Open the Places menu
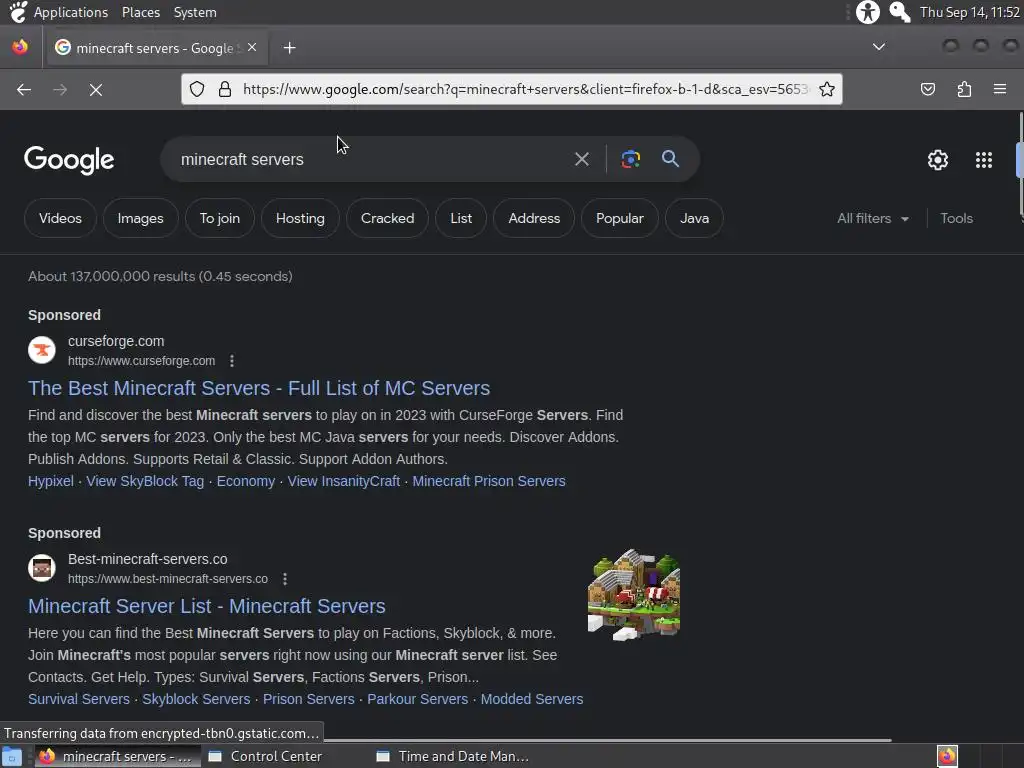This screenshot has width=1024, height=768. tap(140, 12)
